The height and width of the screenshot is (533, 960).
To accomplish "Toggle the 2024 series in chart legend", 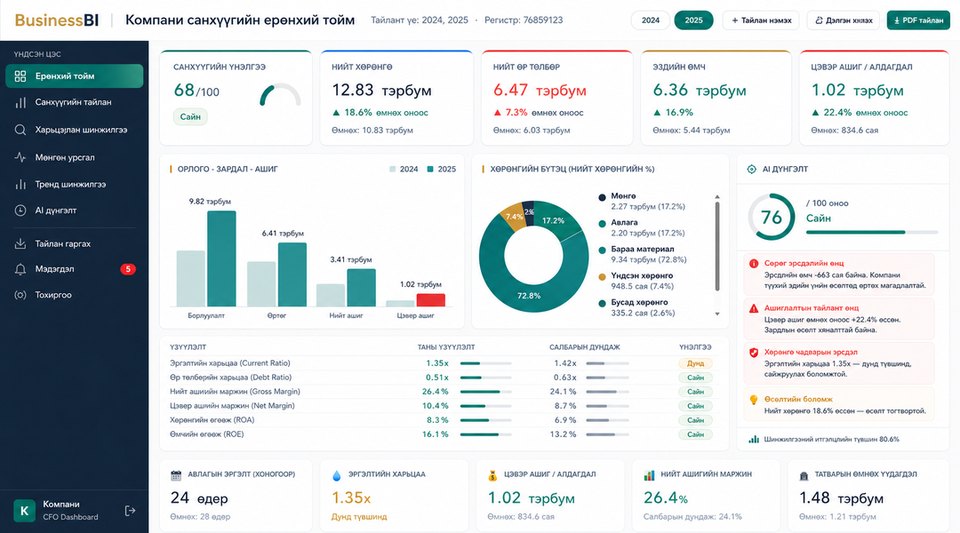I will (x=404, y=169).
